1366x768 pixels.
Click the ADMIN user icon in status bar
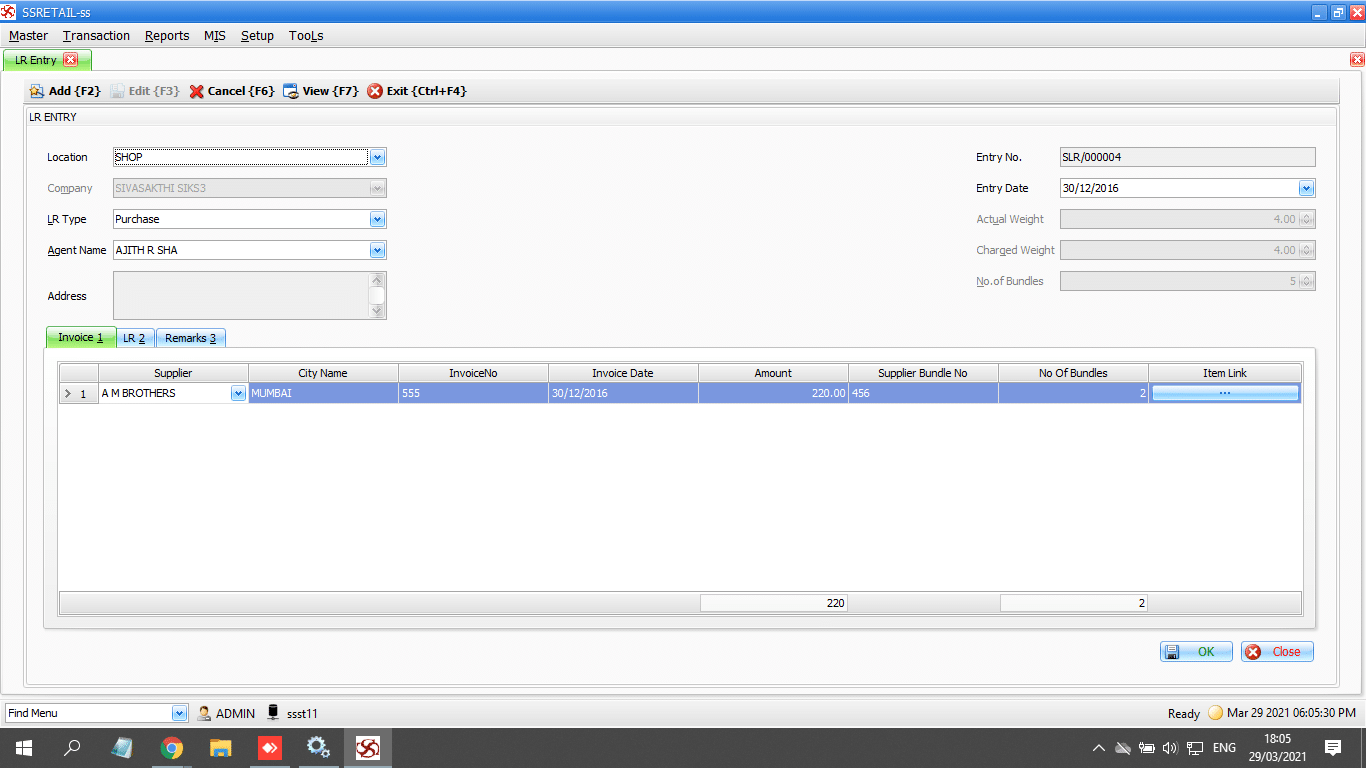[204, 713]
